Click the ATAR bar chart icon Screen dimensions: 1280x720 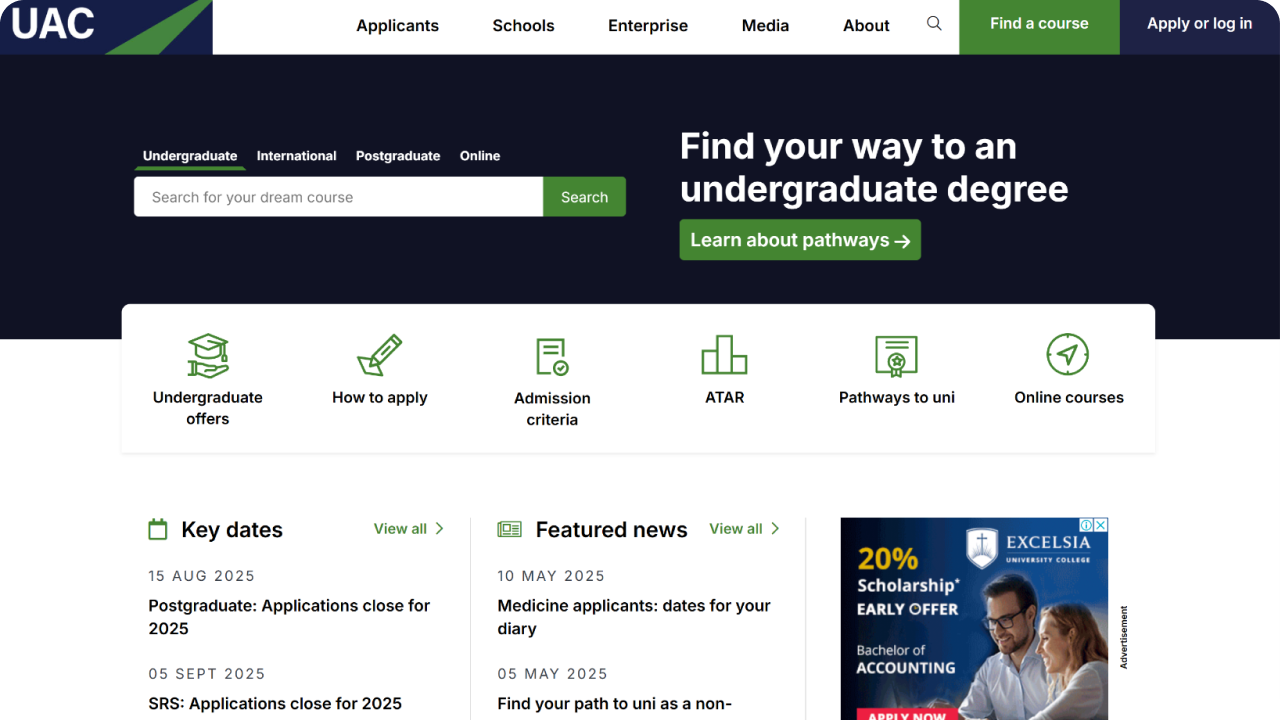pos(724,355)
